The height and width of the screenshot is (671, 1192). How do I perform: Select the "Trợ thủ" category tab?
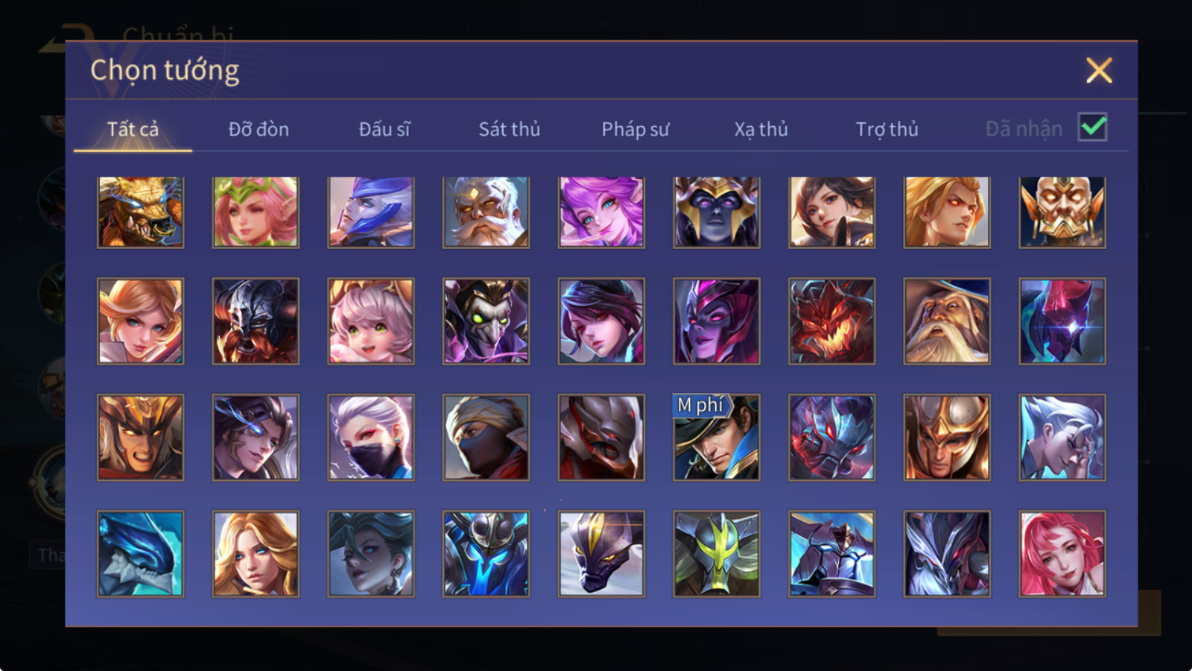(887, 129)
